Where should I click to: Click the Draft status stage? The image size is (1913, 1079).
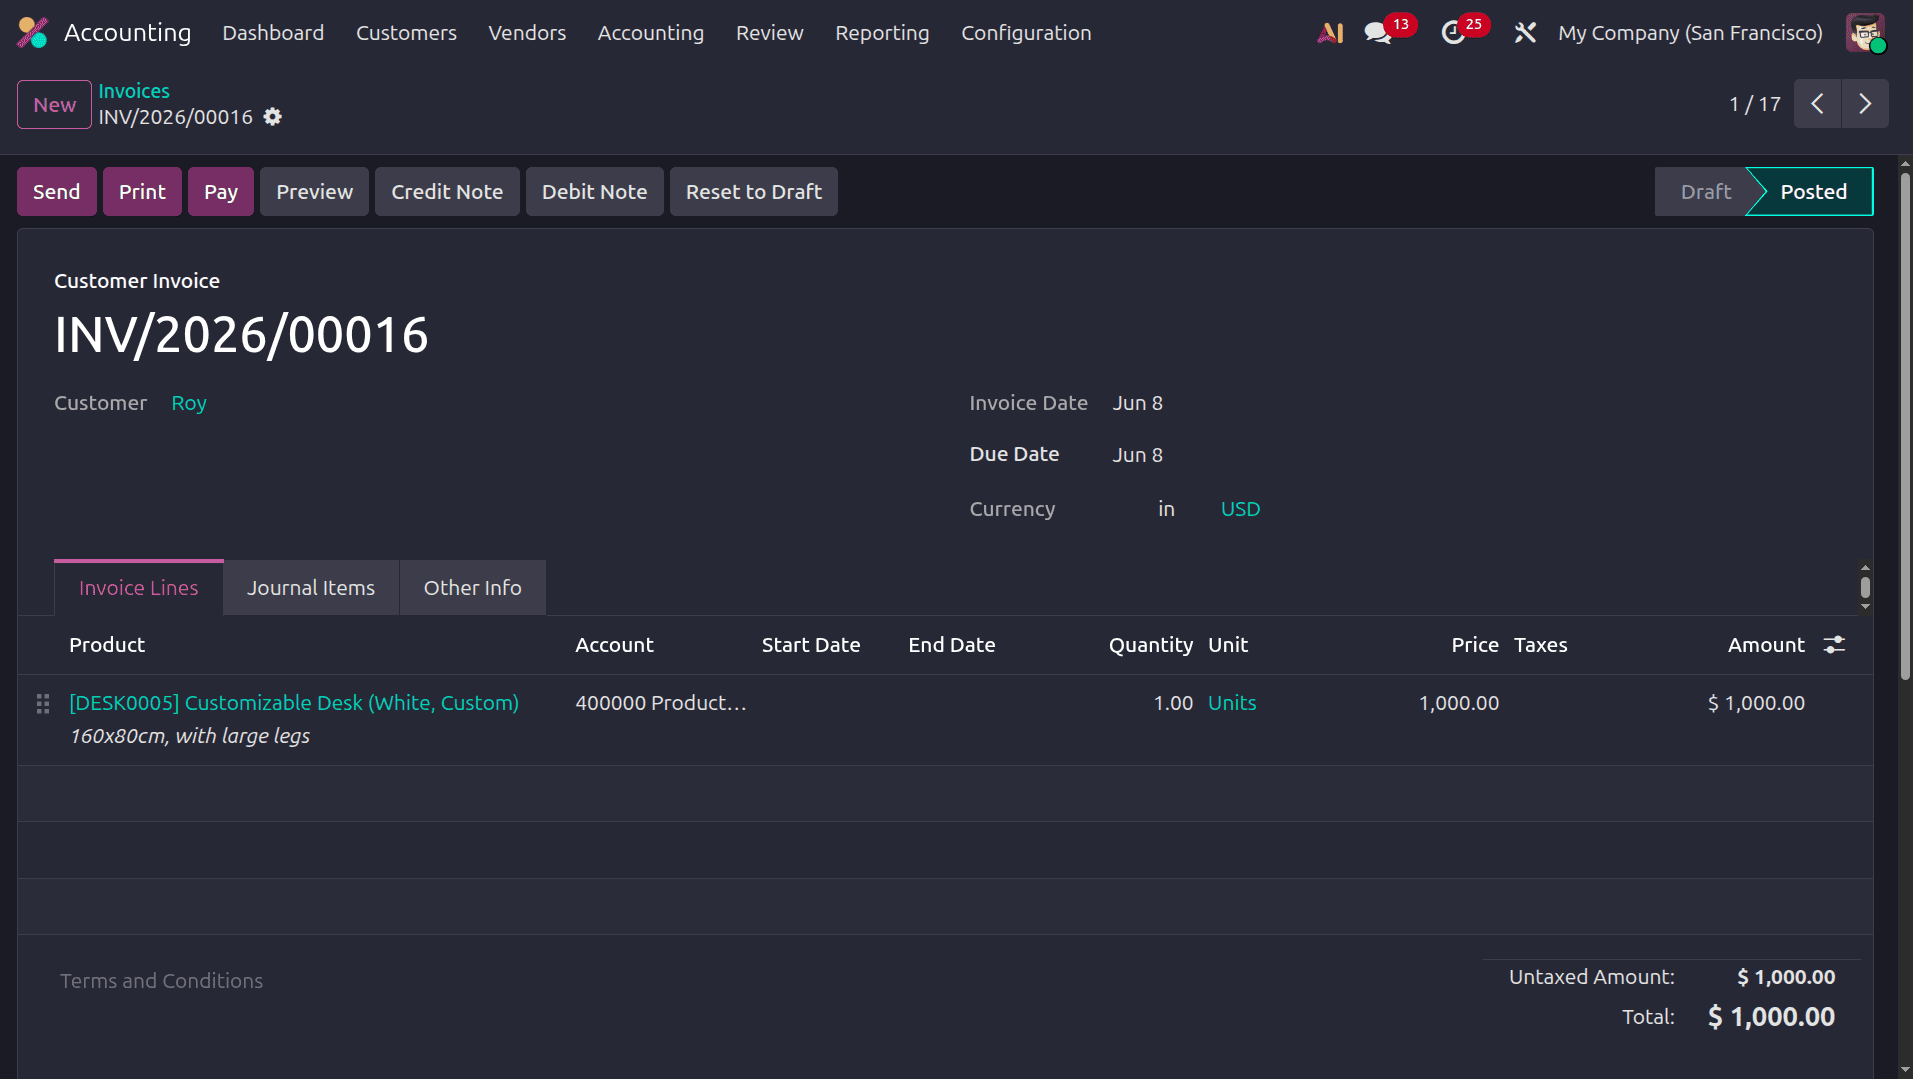tap(1704, 191)
